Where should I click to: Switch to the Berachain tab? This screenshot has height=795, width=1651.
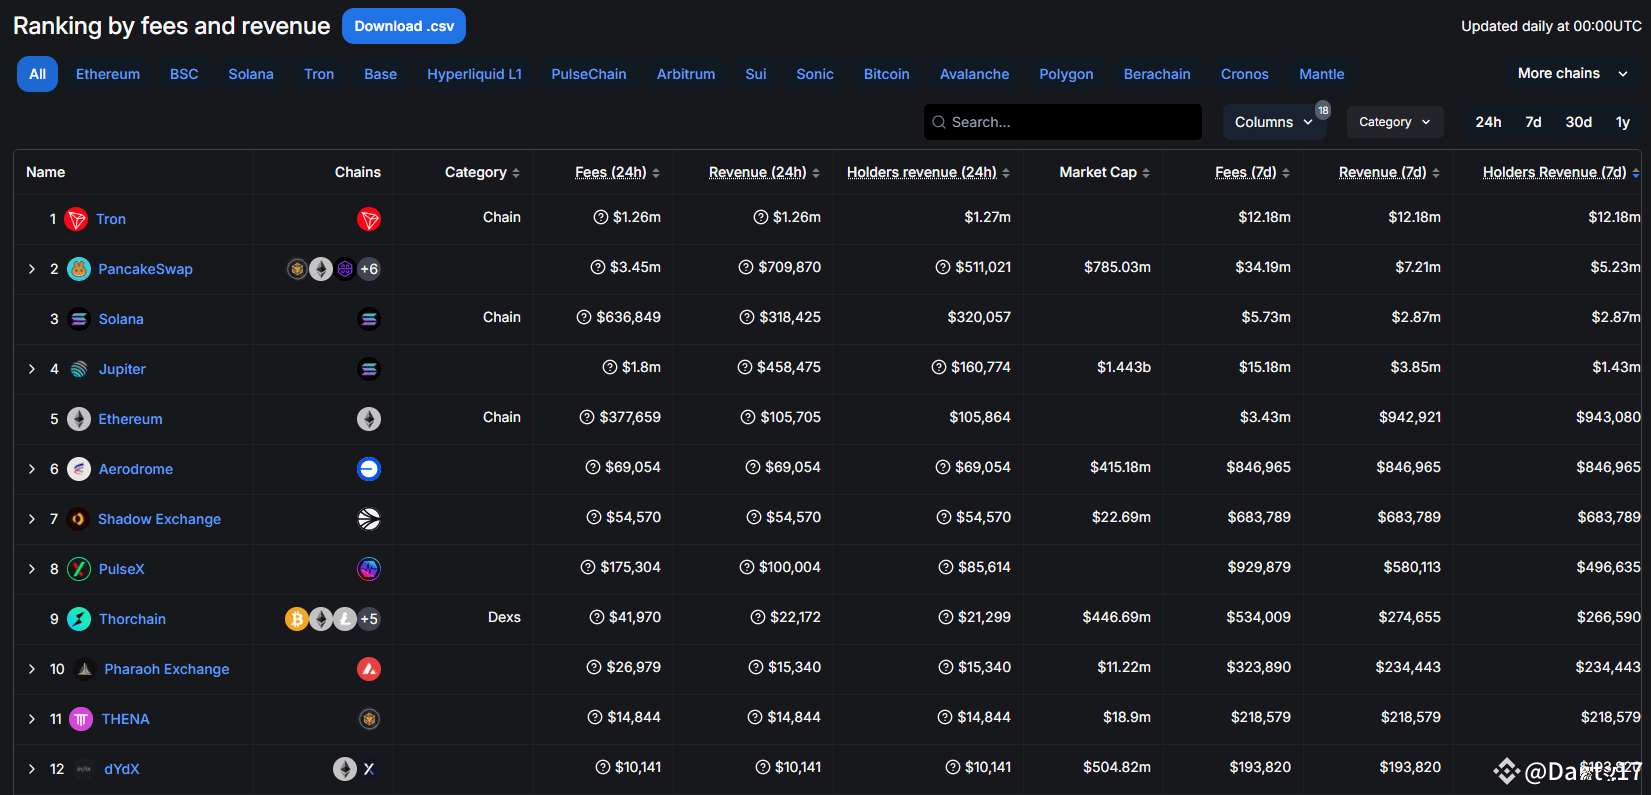pos(1157,74)
